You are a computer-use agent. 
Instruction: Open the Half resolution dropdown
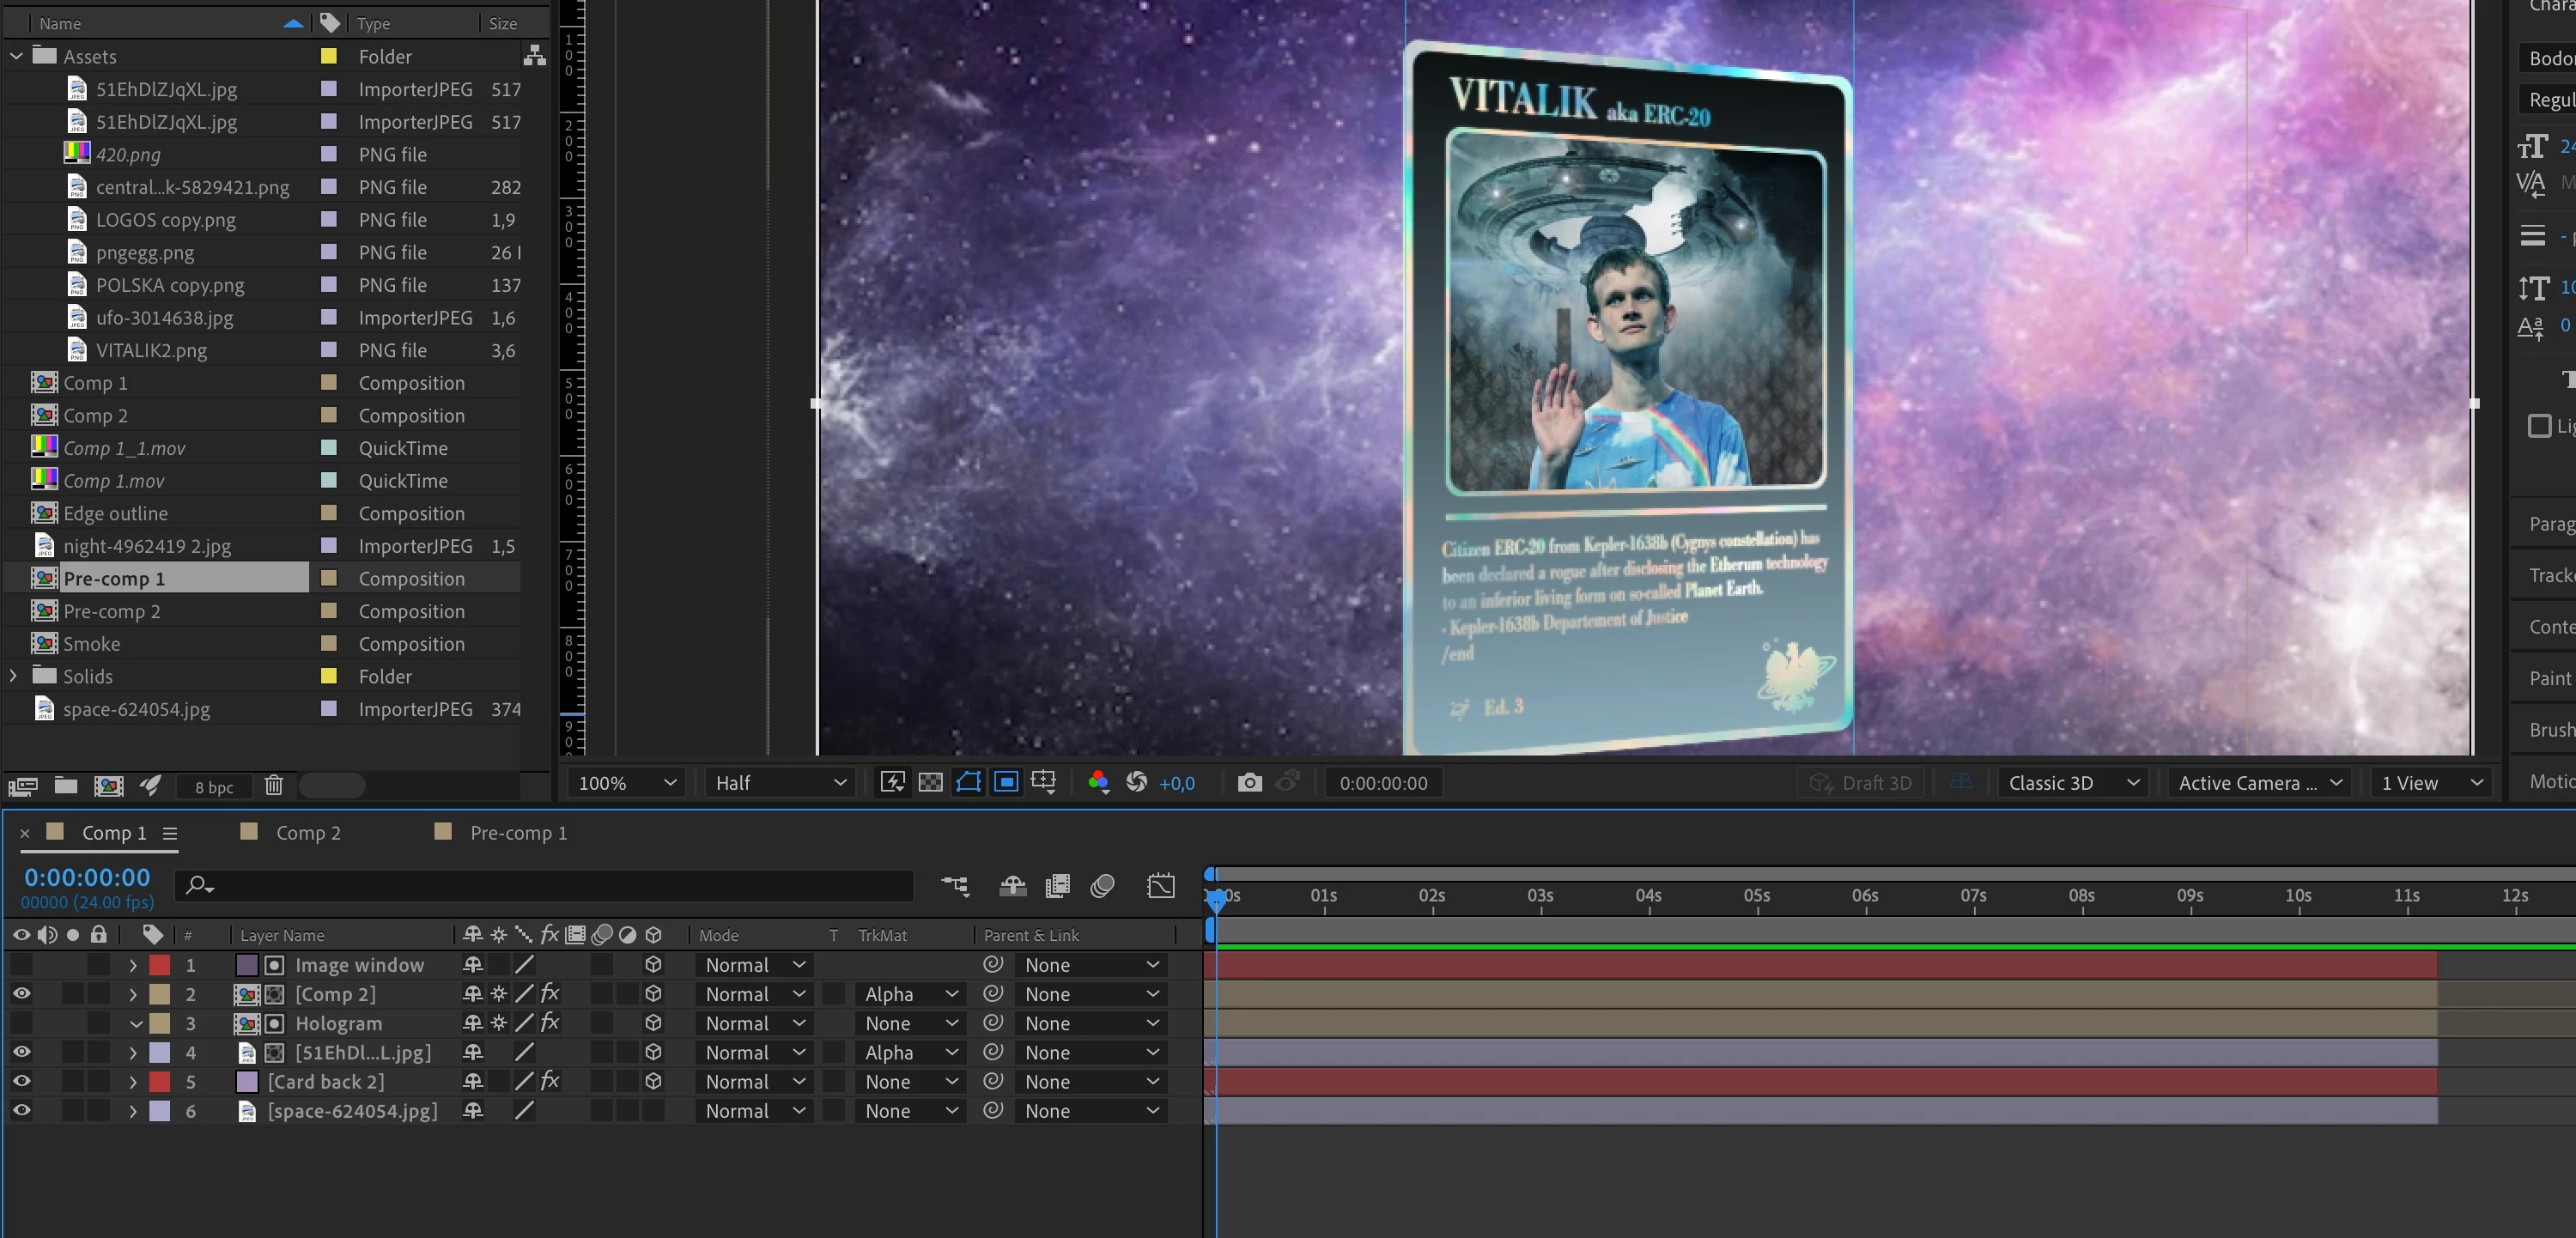[x=780, y=783]
